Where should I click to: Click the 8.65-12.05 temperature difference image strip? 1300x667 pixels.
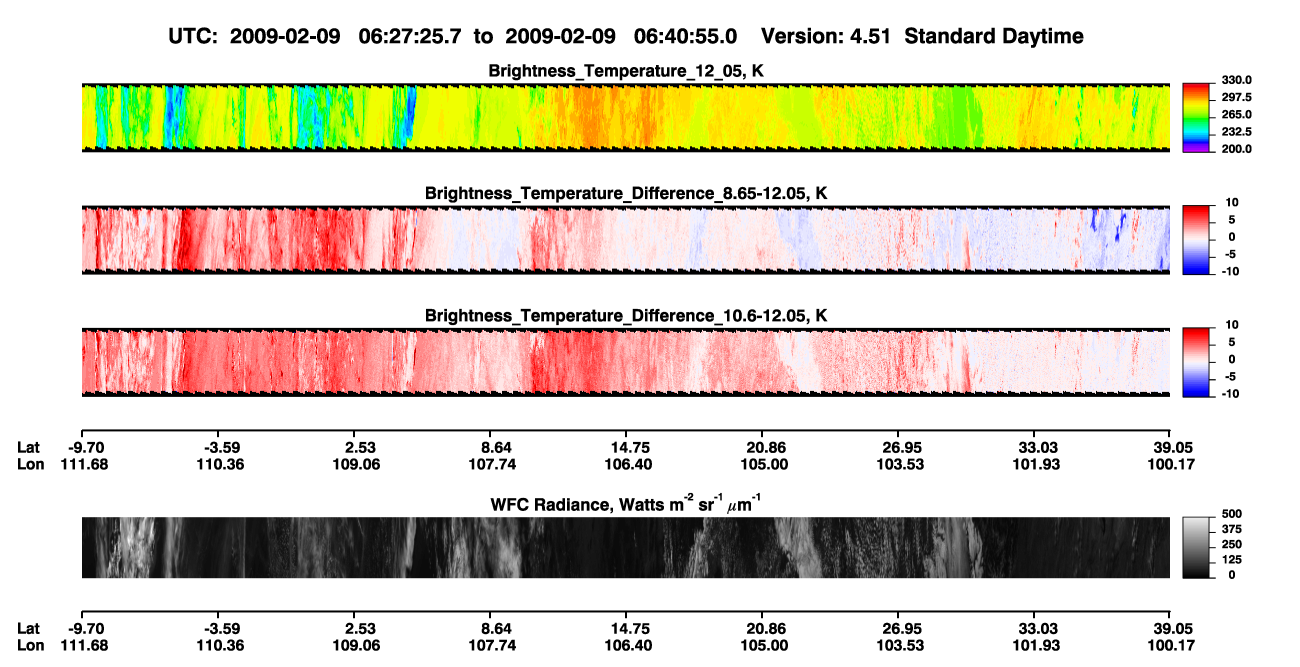coord(625,239)
